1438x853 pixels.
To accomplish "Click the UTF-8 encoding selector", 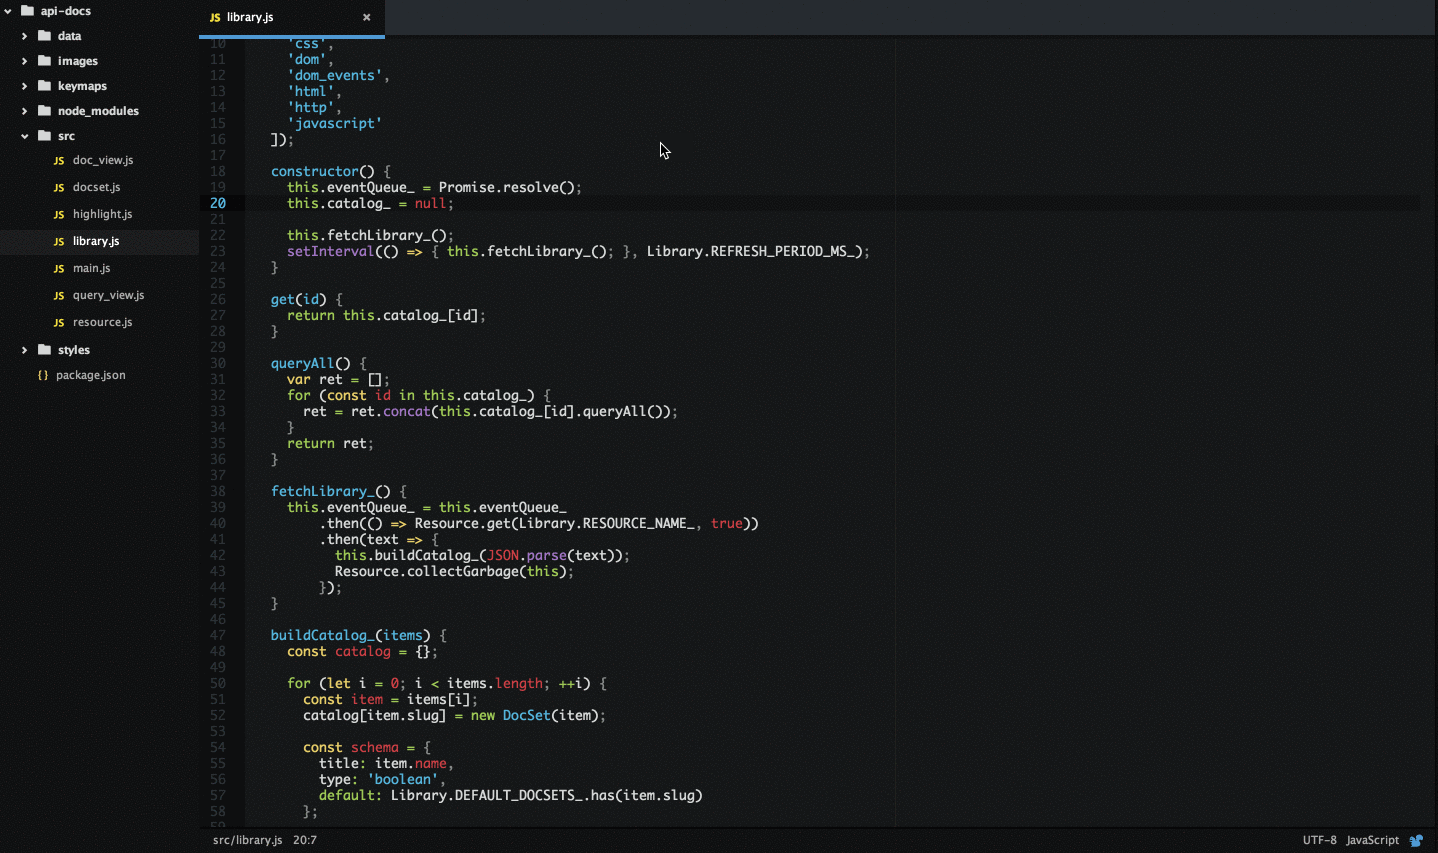I will 1319,840.
